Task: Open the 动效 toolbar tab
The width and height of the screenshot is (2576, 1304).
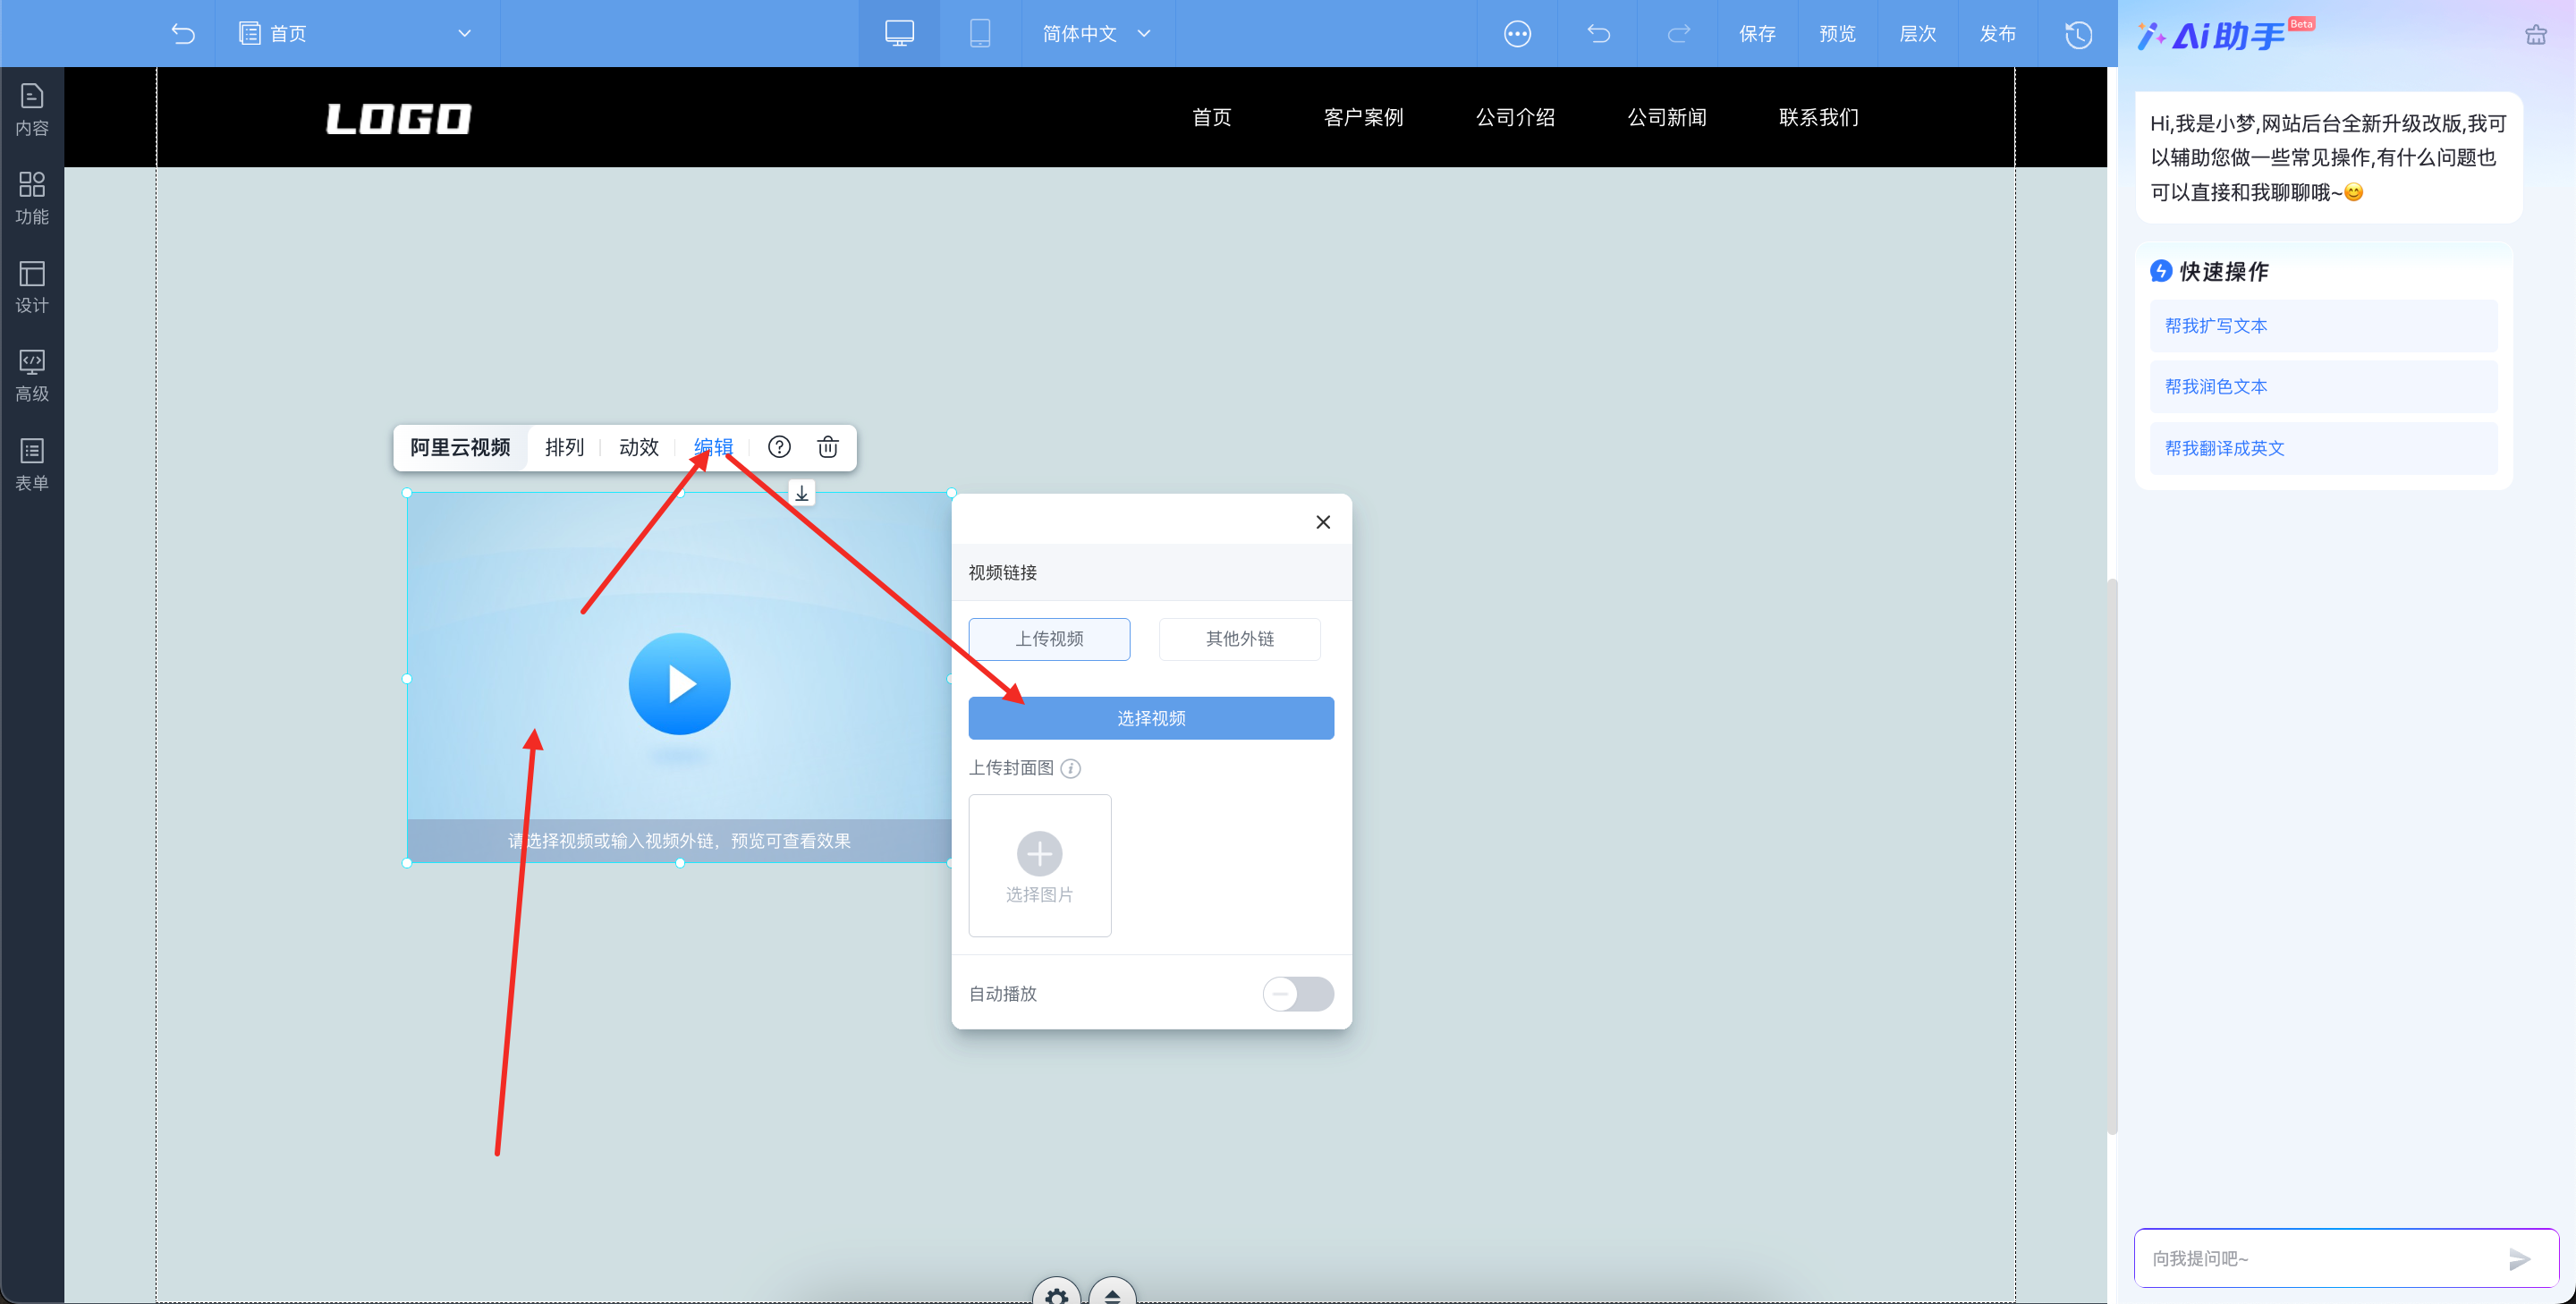Action: pos(638,447)
